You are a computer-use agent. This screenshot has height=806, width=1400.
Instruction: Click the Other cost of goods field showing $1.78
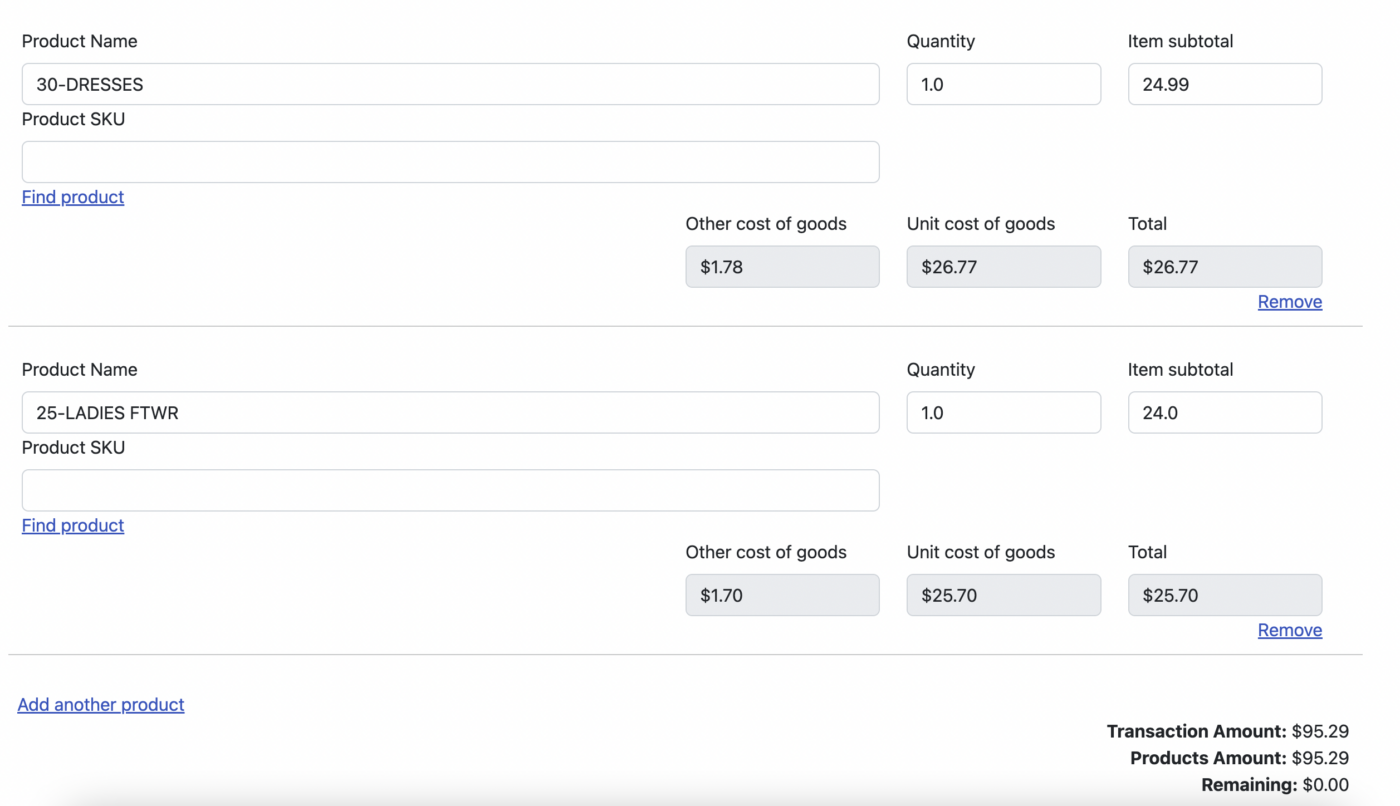[782, 266]
